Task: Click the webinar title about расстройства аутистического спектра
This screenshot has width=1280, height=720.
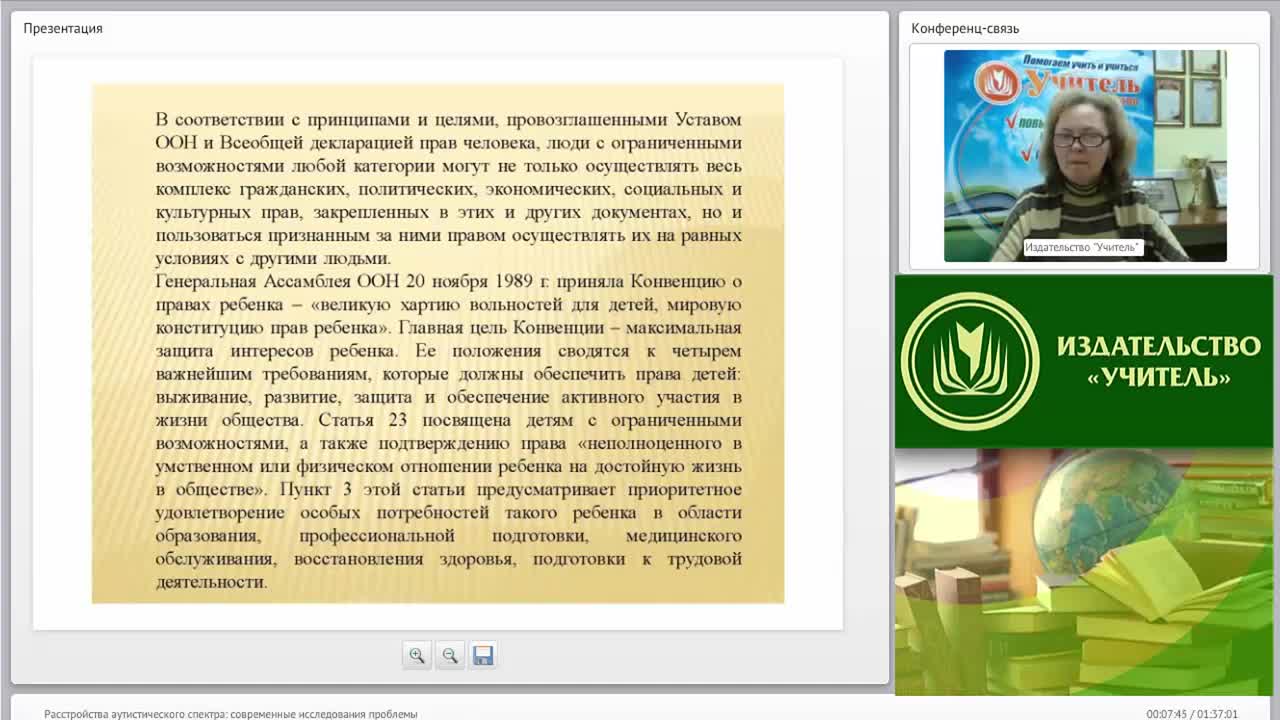Action: [231, 714]
